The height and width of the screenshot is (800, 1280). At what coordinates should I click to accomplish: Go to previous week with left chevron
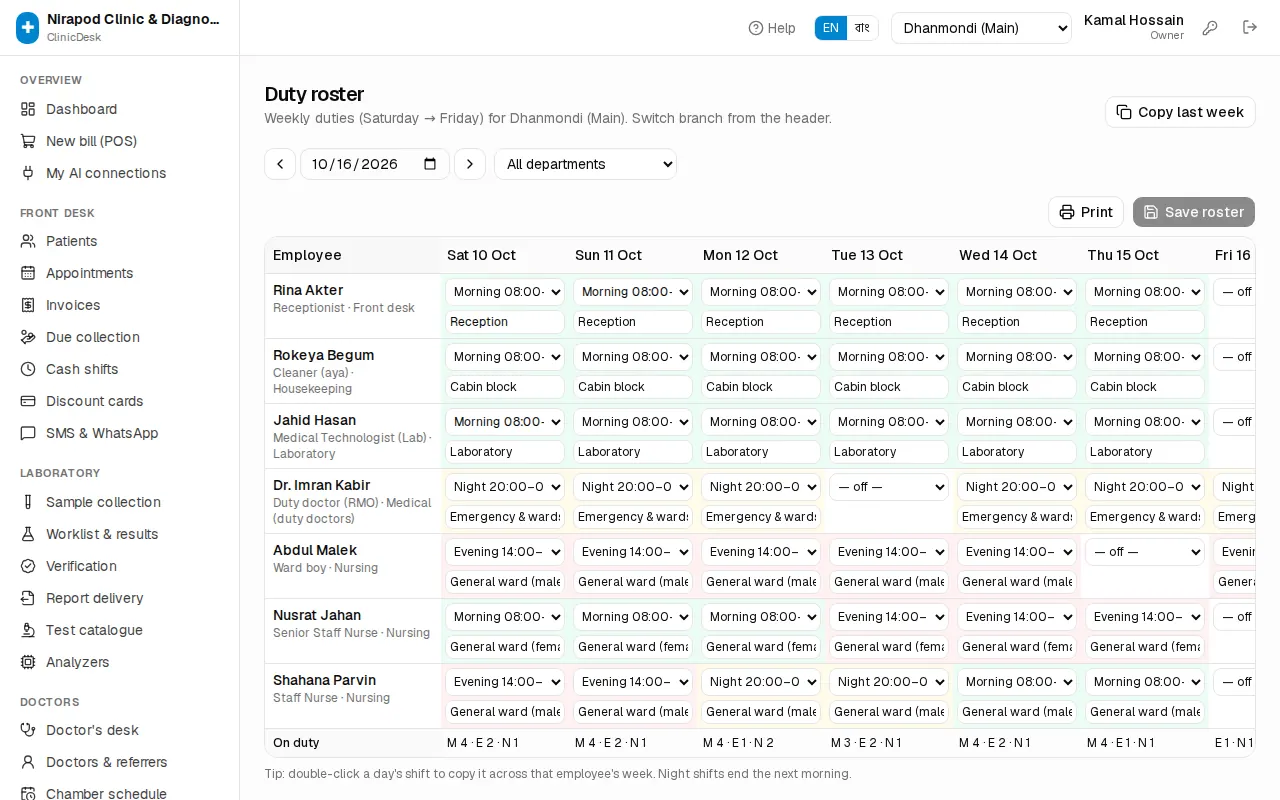click(x=280, y=164)
